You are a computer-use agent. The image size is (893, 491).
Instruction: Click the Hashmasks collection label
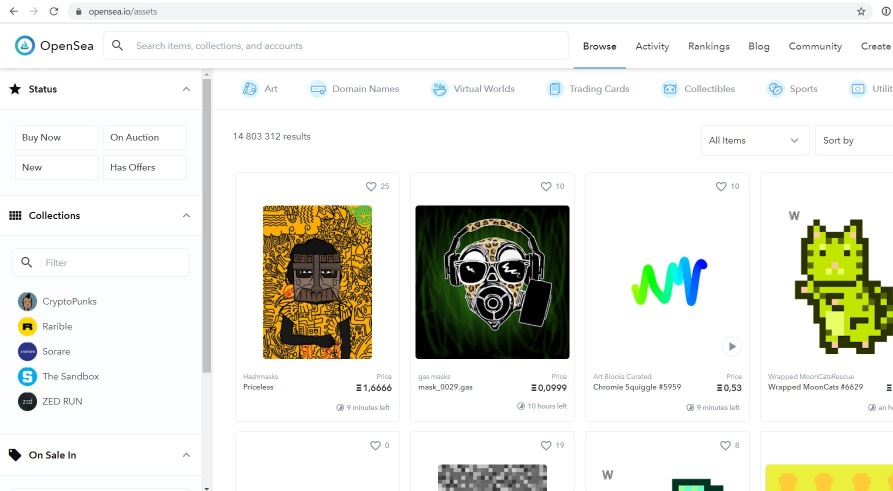click(260, 377)
